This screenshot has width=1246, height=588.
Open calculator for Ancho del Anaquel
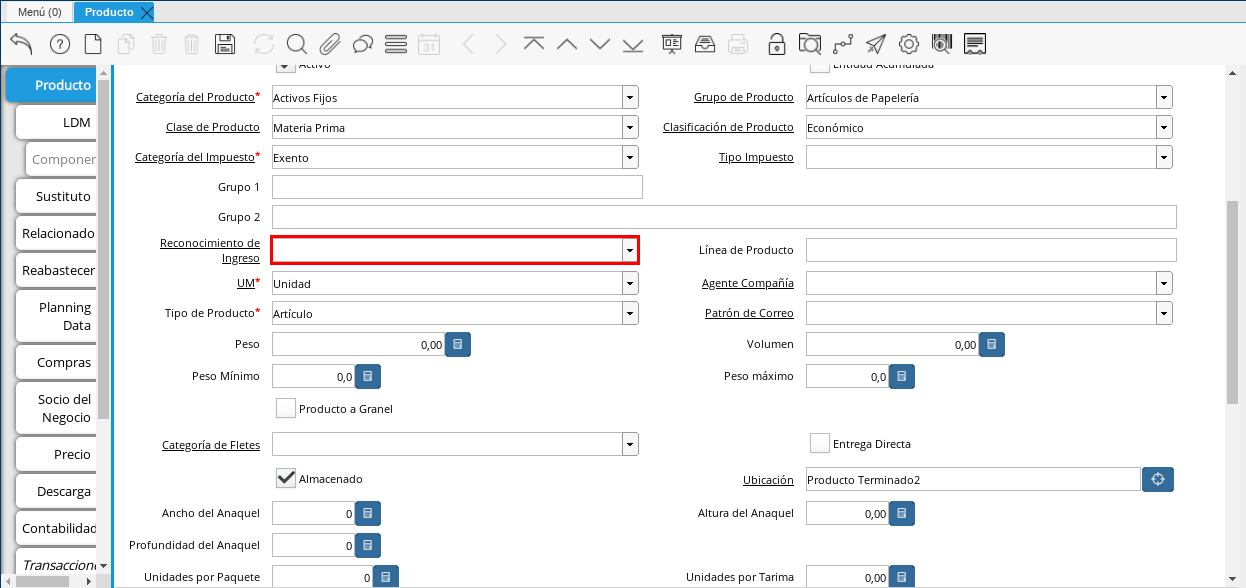(x=368, y=513)
